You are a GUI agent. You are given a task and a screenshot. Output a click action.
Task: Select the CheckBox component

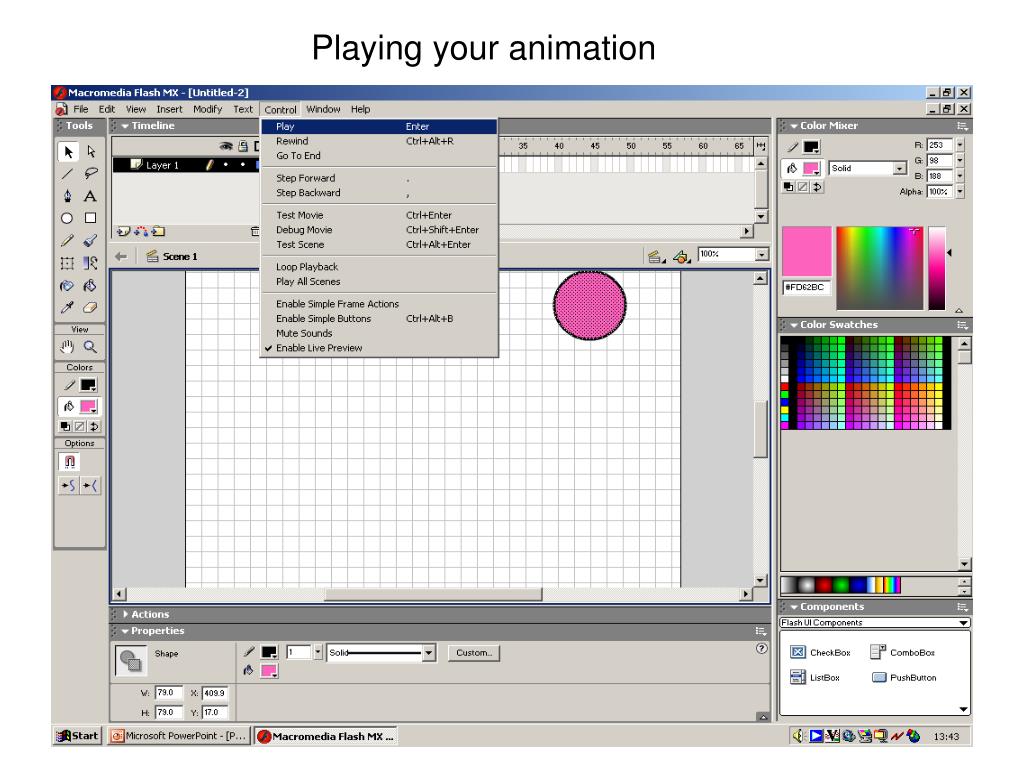pyautogui.click(x=821, y=652)
